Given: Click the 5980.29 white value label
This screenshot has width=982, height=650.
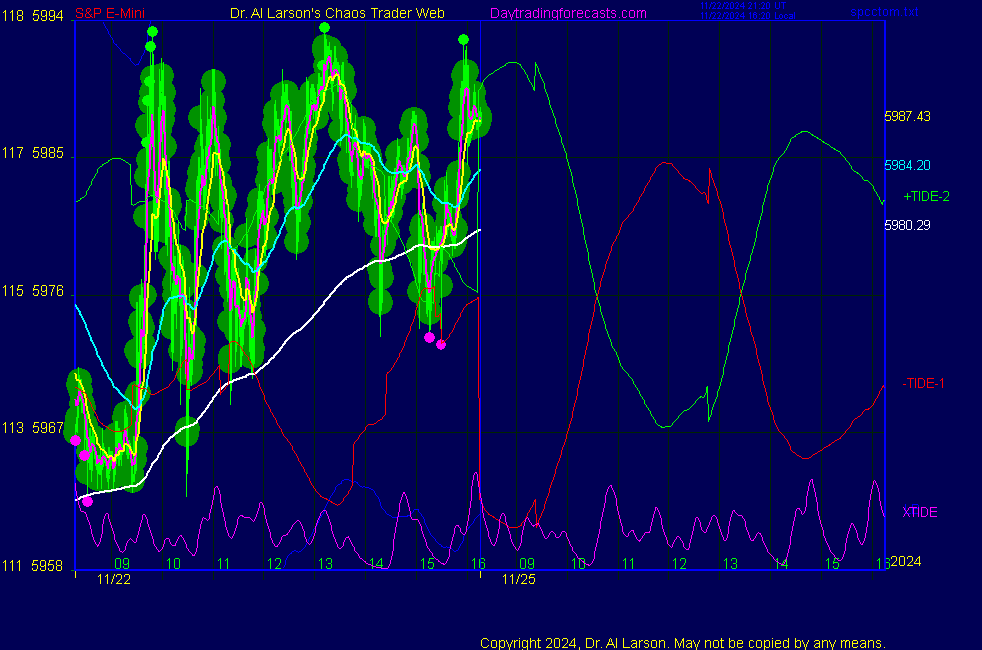Looking at the screenshot, I should [907, 225].
